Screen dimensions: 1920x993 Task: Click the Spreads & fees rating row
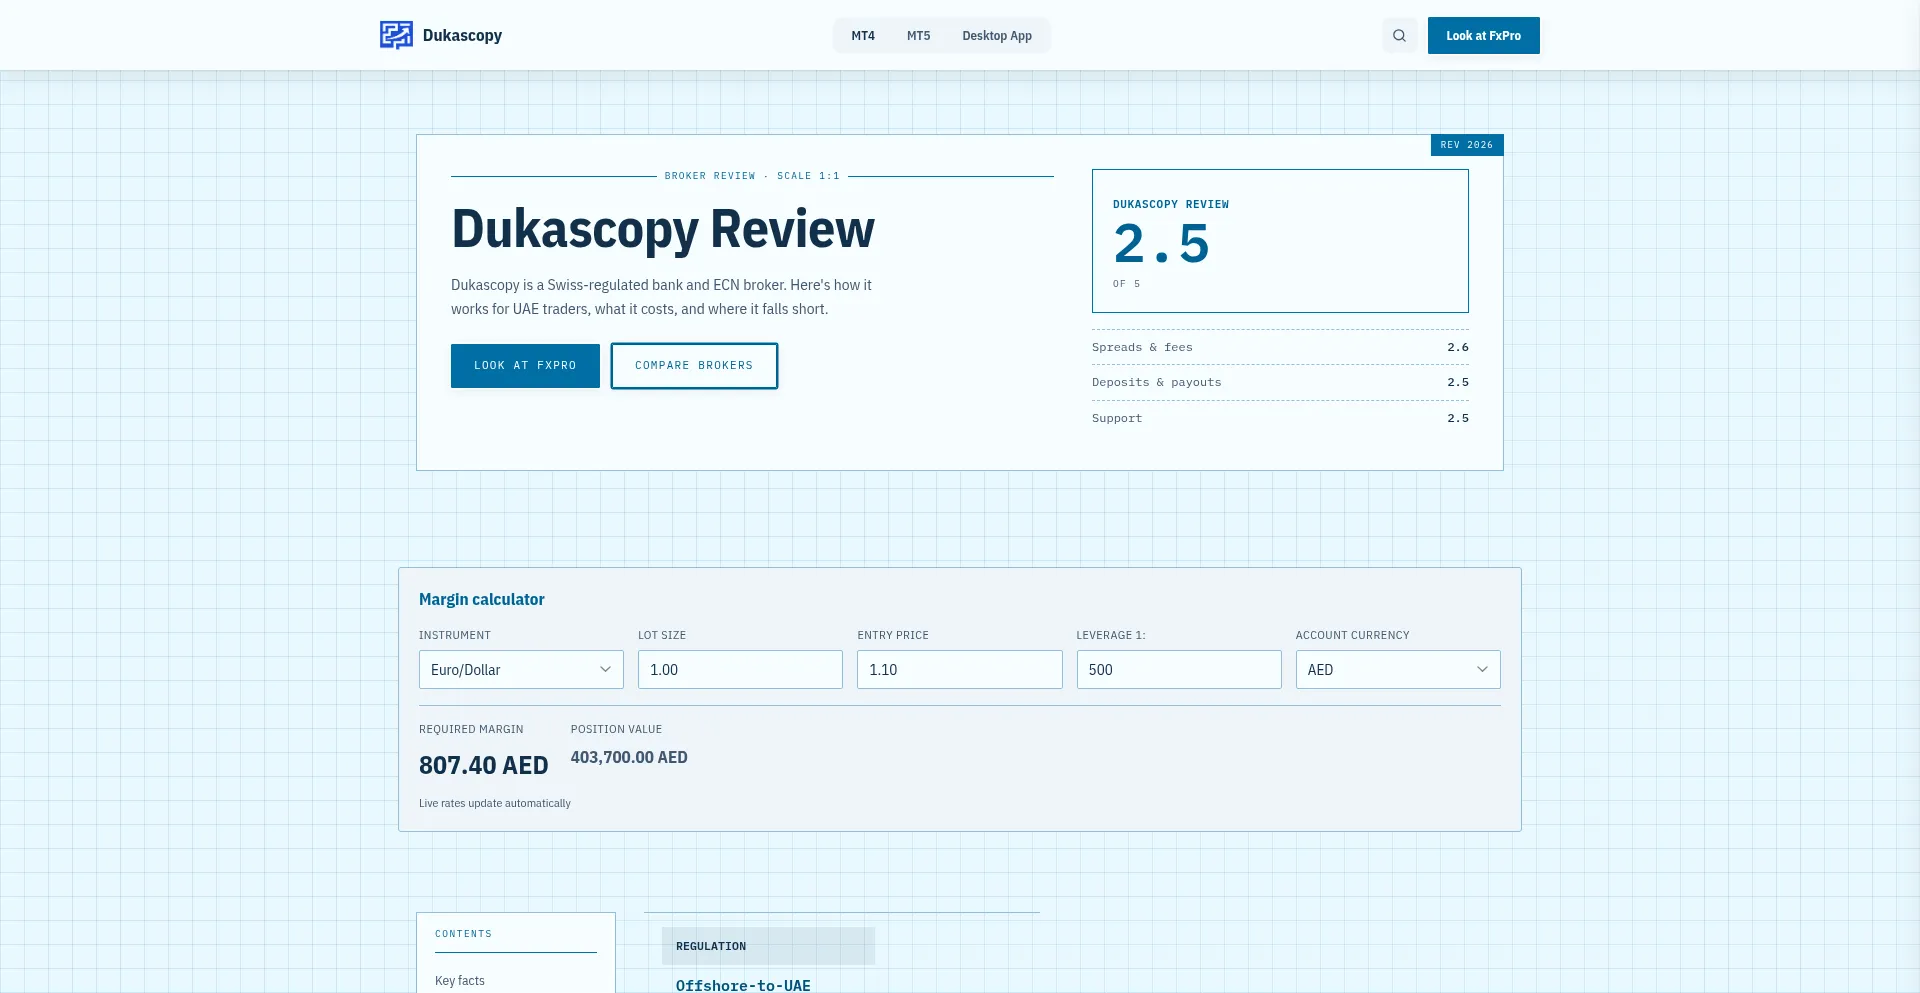pyautogui.click(x=1280, y=347)
